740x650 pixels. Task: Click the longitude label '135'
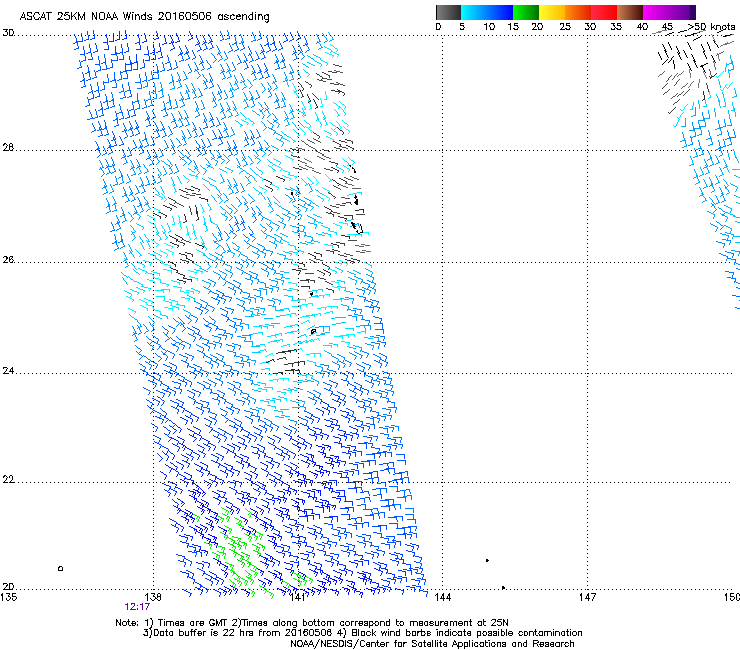9,597
